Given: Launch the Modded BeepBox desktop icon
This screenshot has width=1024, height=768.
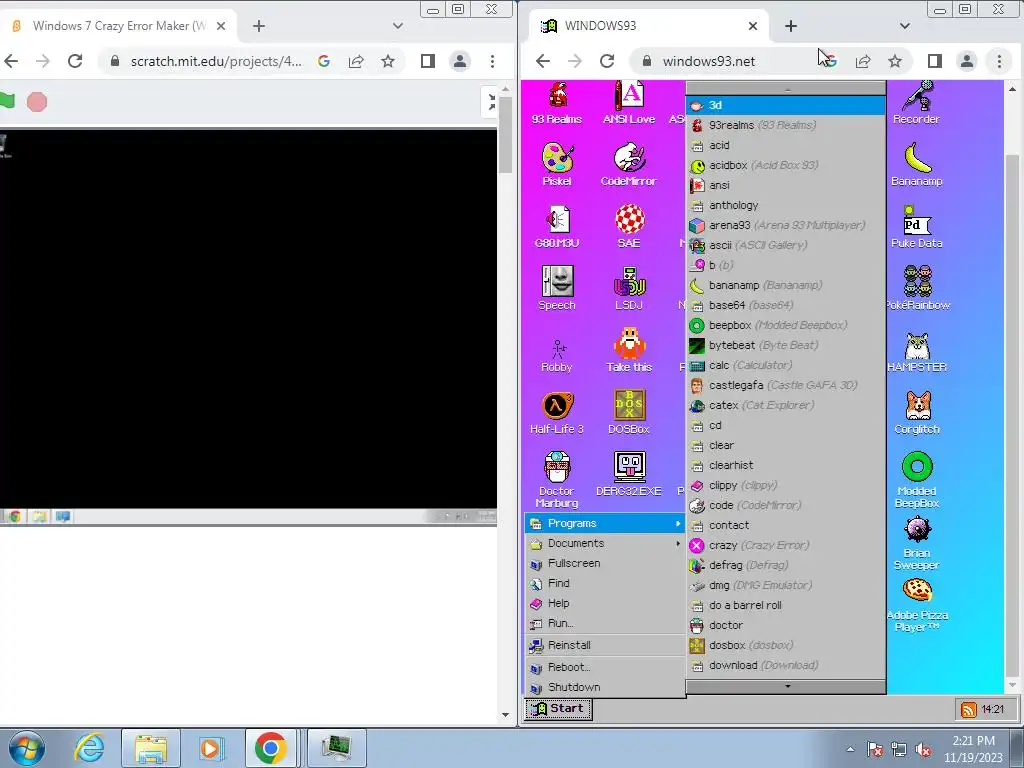Looking at the screenshot, I should [x=917, y=479].
